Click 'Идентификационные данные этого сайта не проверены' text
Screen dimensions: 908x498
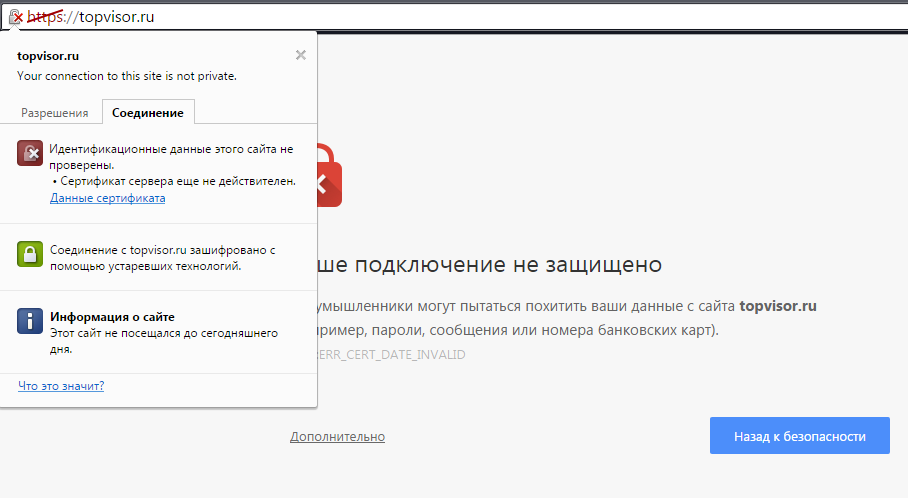click(171, 157)
